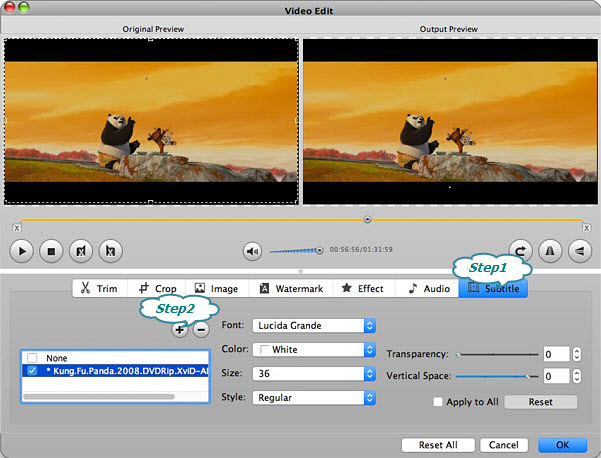
Task: Check the None subtitle checkbox
Action: [x=32, y=358]
